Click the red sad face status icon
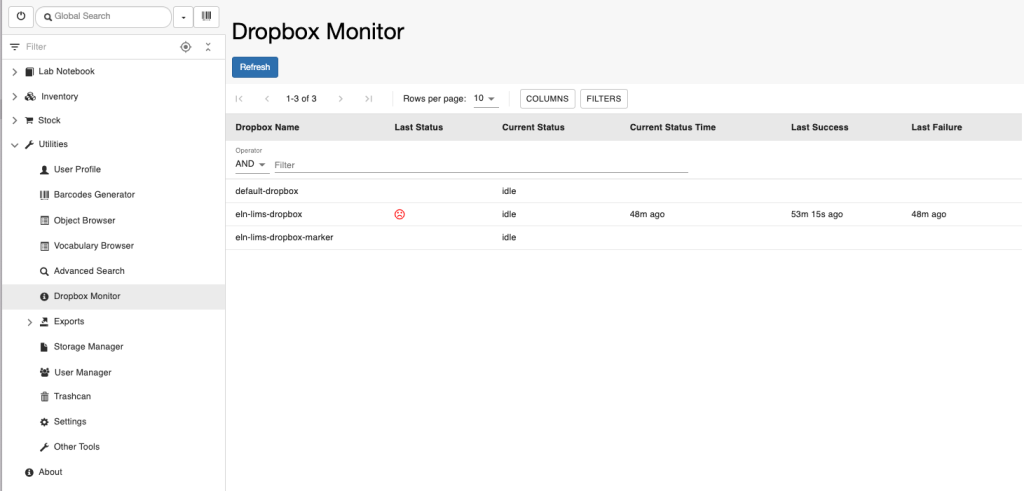 pos(400,214)
